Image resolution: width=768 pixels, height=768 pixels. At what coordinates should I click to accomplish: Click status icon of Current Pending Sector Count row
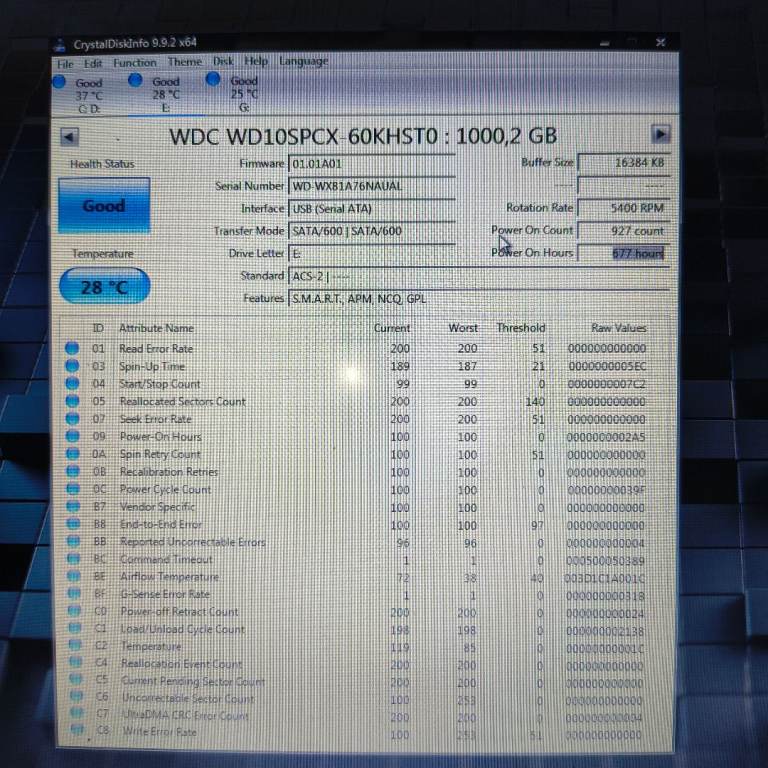coord(76,679)
